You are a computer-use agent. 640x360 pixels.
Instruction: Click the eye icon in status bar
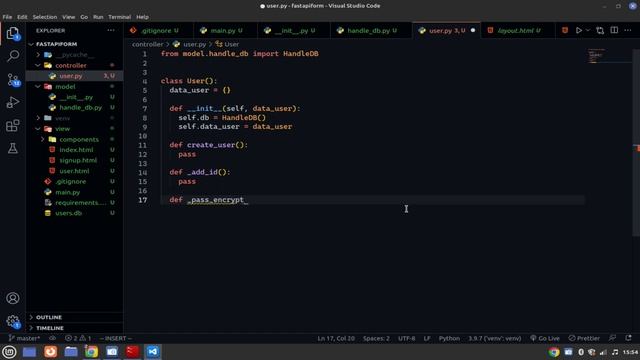pos(53,338)
